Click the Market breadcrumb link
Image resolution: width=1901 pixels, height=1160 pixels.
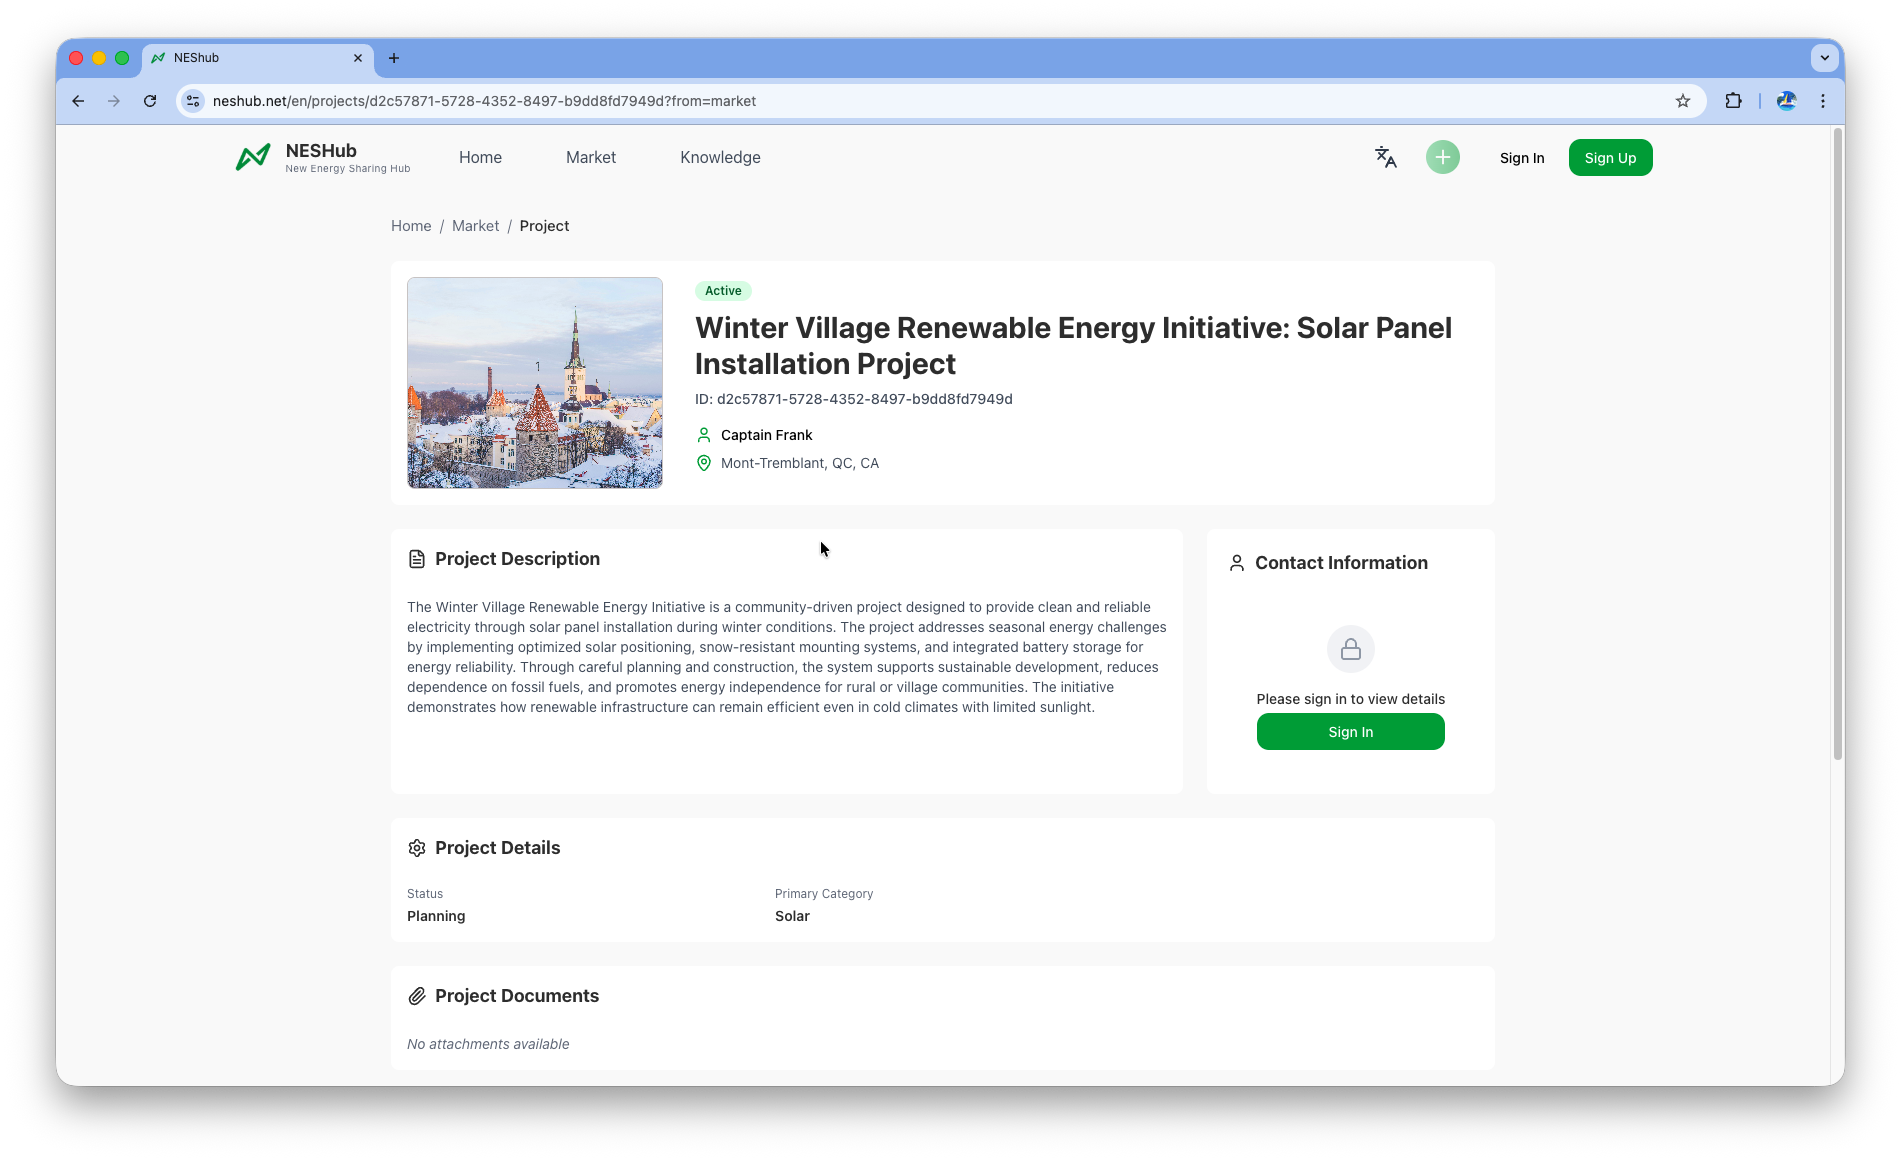pos(475,226)
